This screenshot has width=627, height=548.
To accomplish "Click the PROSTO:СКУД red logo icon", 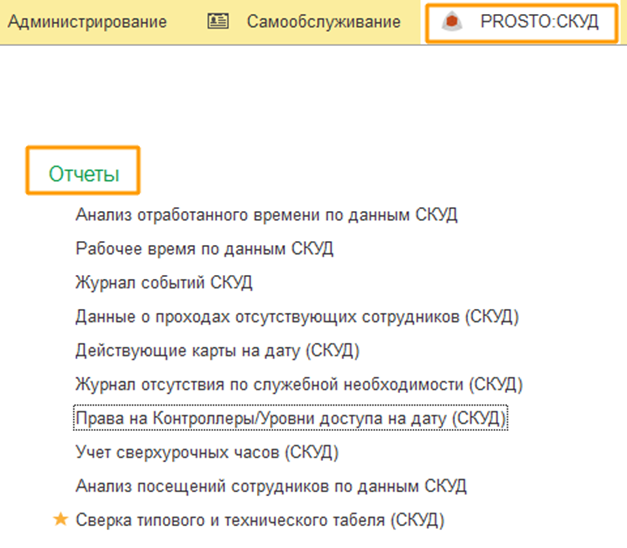I will (x=452, y=22).
